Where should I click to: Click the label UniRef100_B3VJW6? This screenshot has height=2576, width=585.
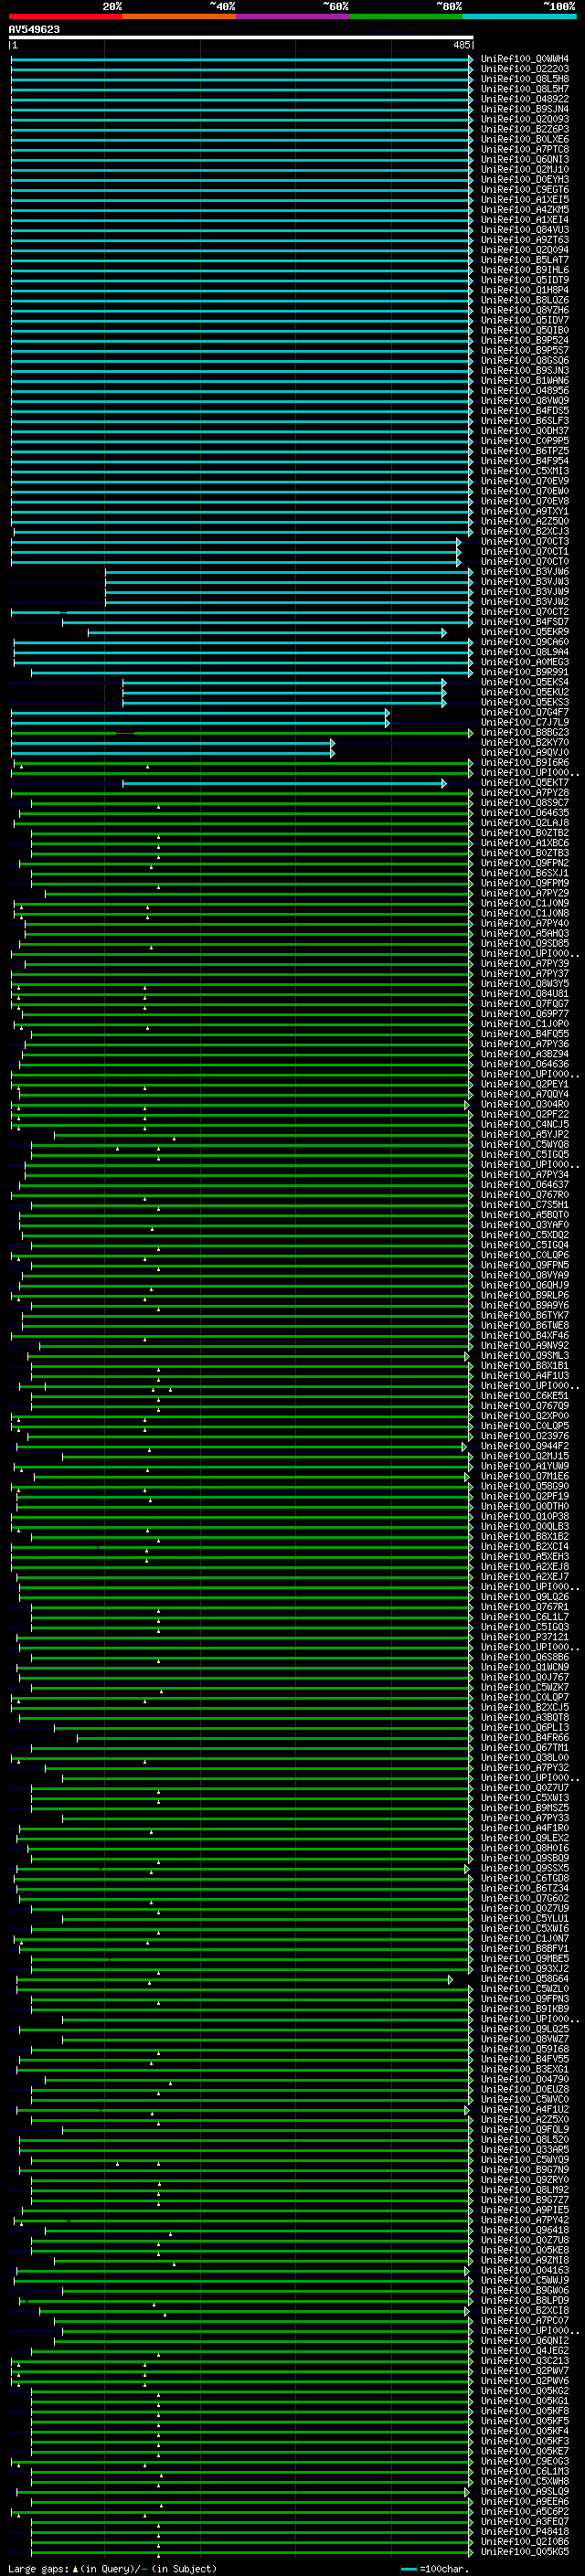(525, 572)
